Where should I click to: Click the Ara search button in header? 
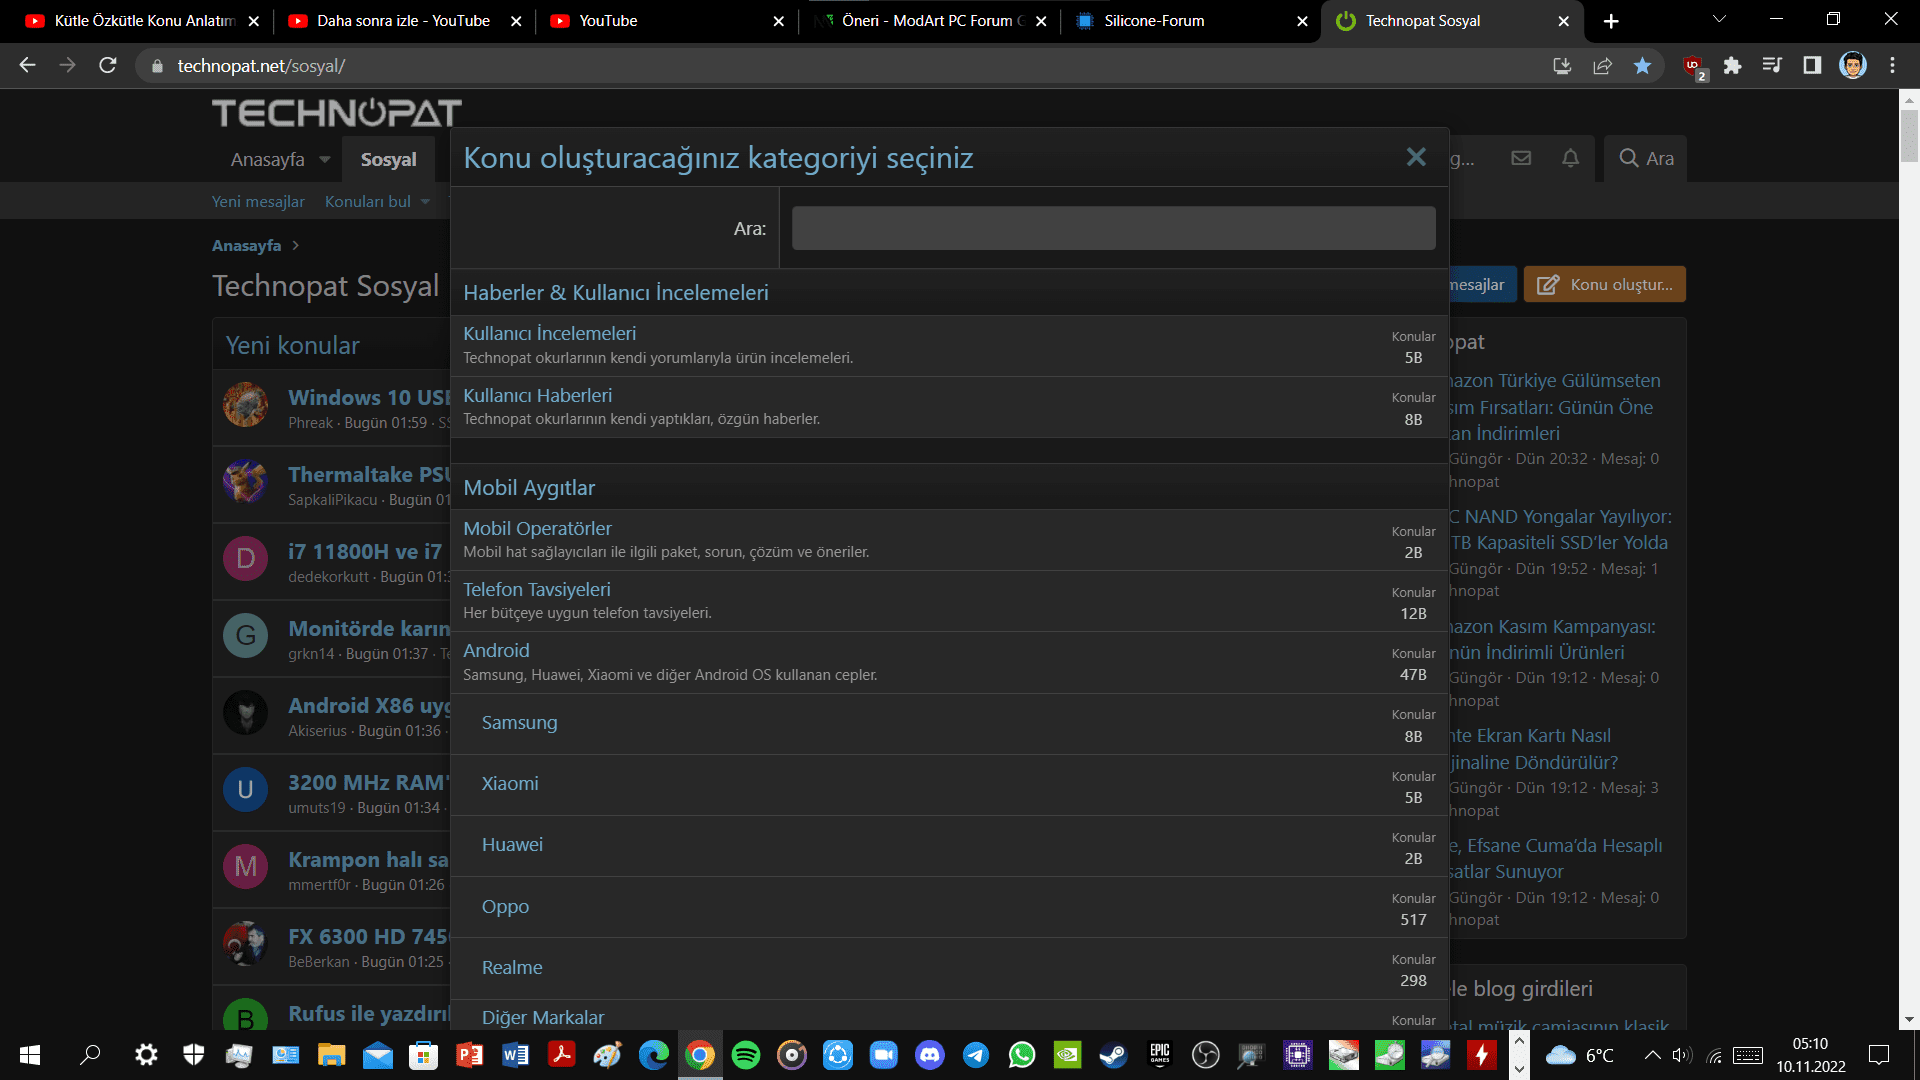pos(1646,158)
